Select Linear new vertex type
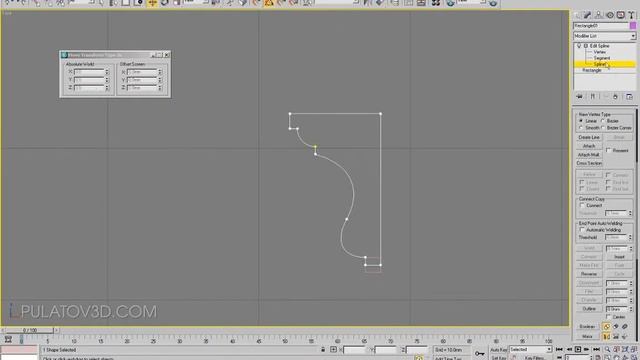The width and height of the screenshot is (640, 360). (x=581, y=121)
